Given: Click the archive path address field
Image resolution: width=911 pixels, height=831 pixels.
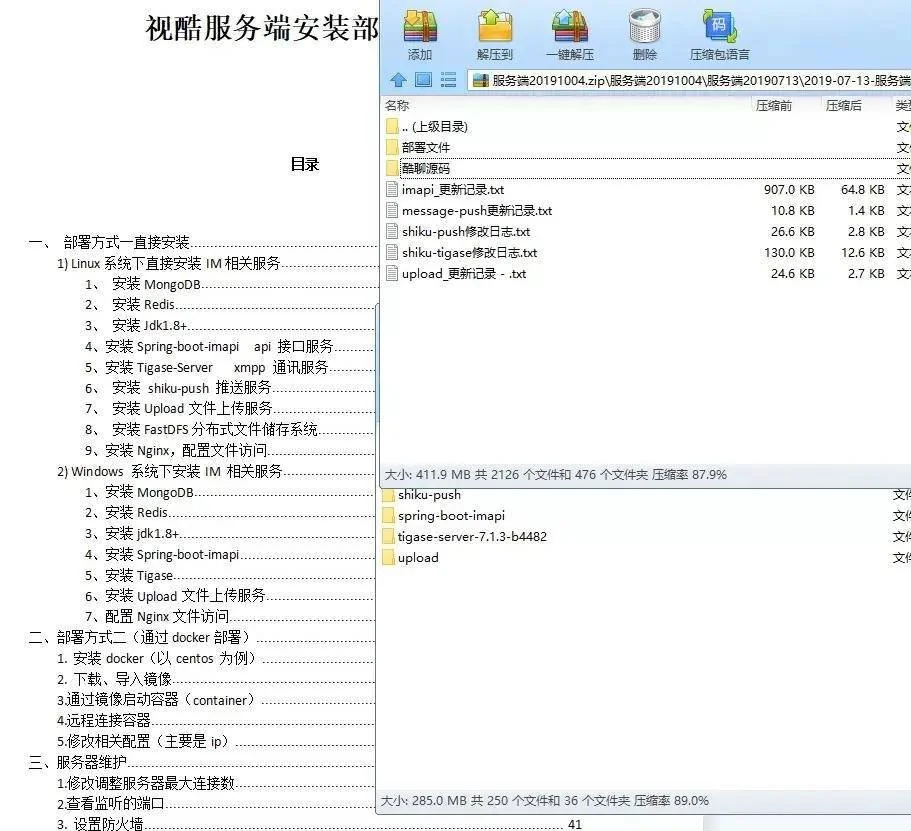Looking at the screenshot, I should point(690,80).
